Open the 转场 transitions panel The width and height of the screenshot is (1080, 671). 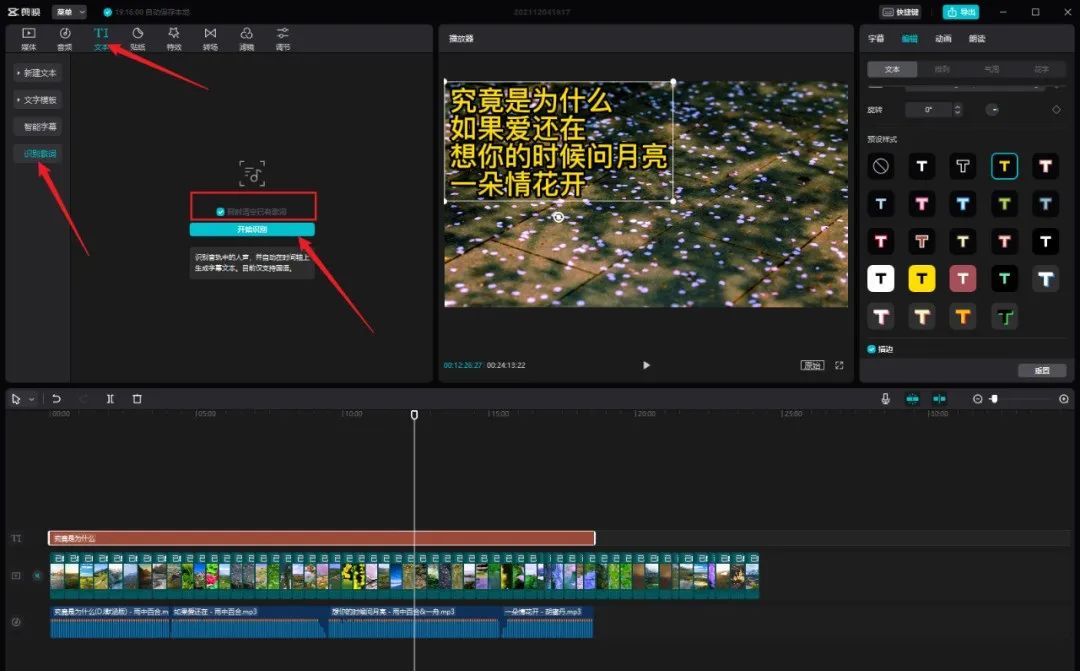click(210, 38)
